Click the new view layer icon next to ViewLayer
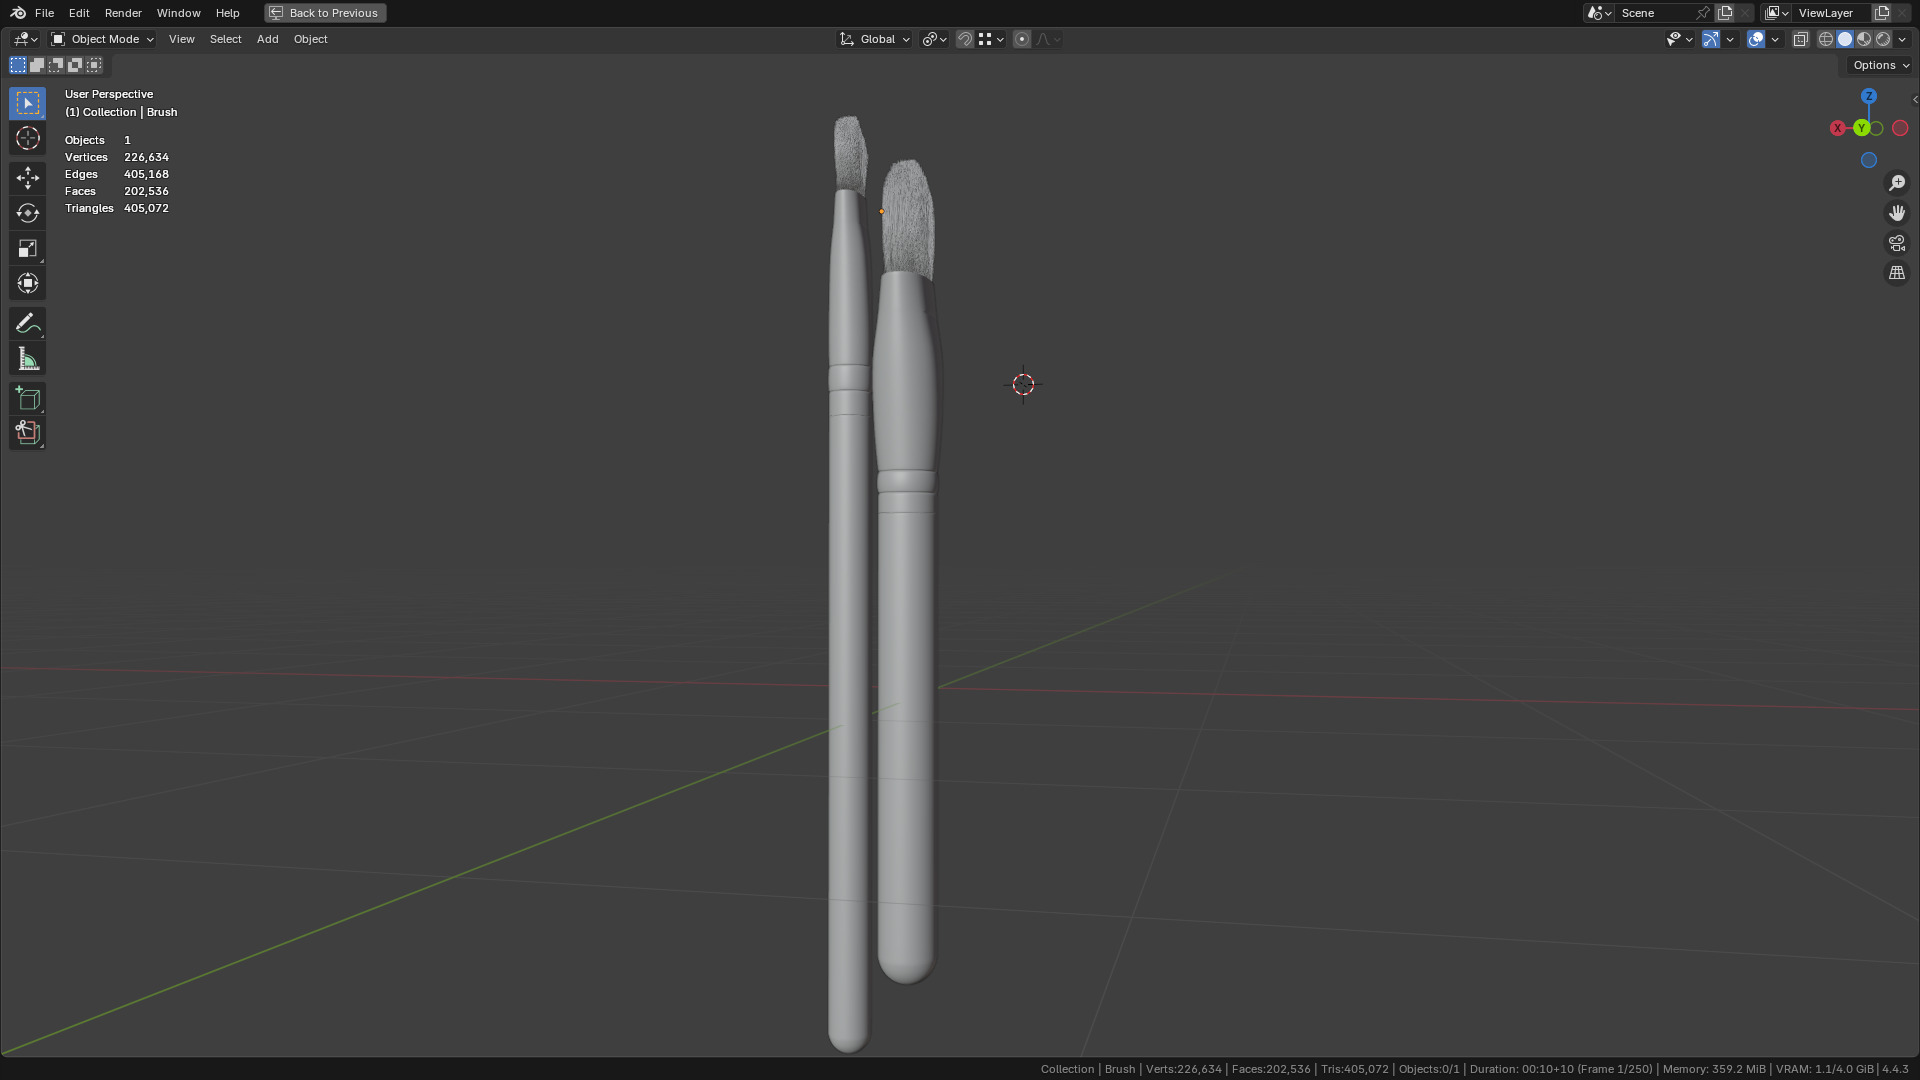This screenshot has width=1920, height=1080. 1882,13
